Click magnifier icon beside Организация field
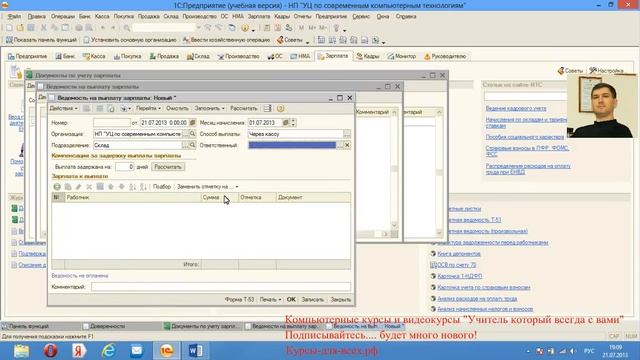This screenshot has height=360, width=640. tap(193, 134)
